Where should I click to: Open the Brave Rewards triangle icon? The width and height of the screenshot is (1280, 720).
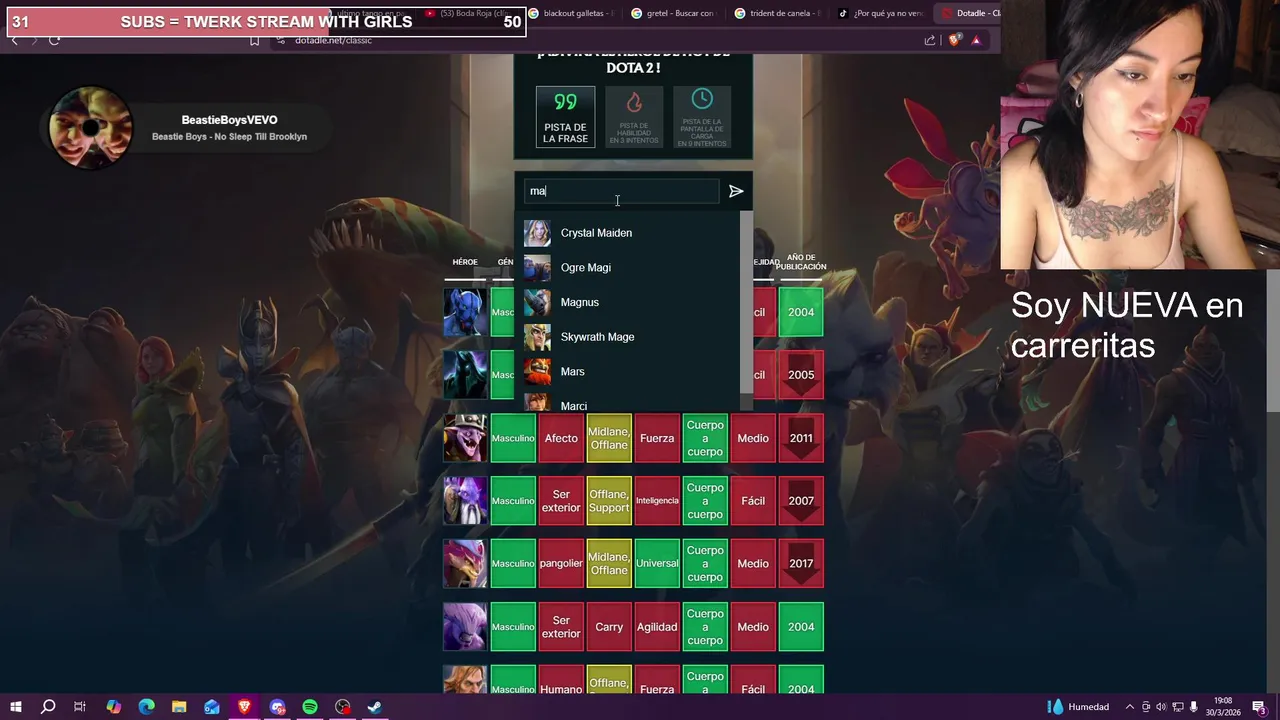(x=976, y=40)
